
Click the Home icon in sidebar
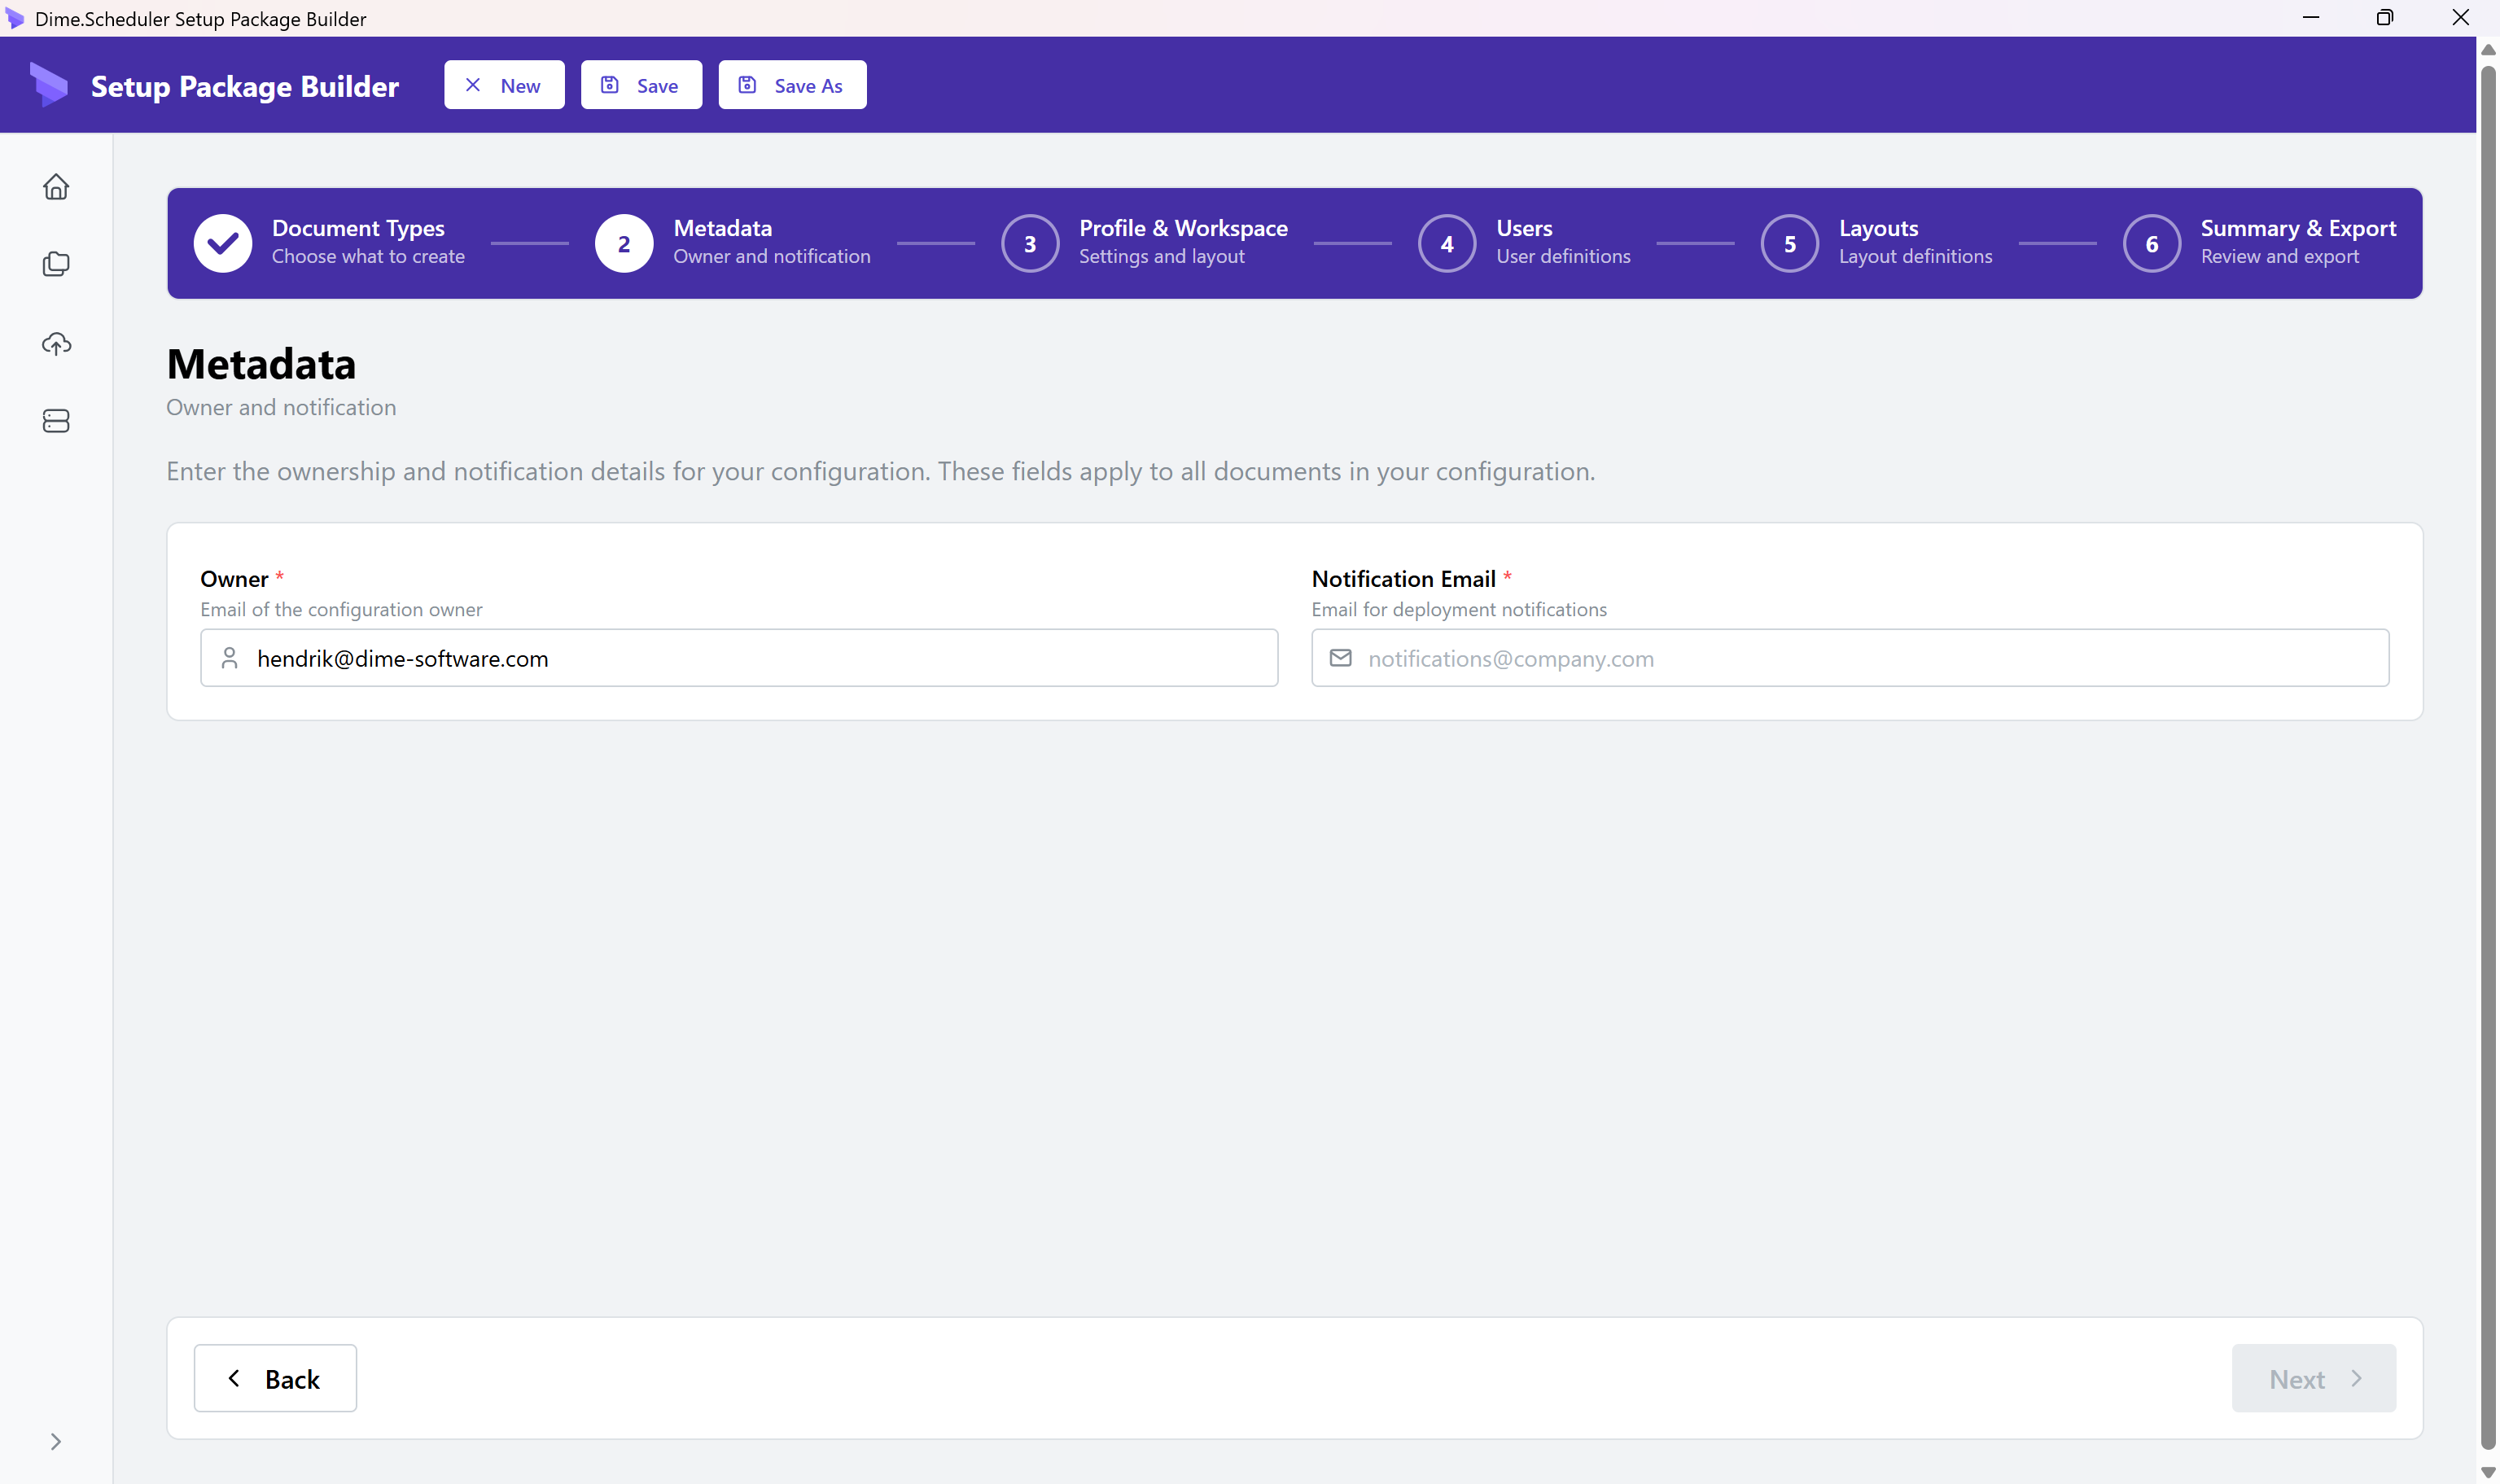tap(56, 187)
